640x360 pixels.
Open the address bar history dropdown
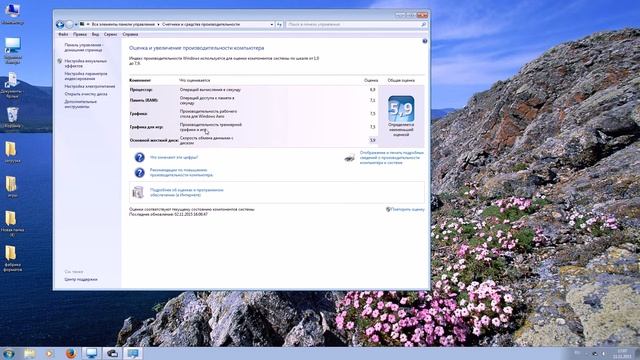coord(271,24)
